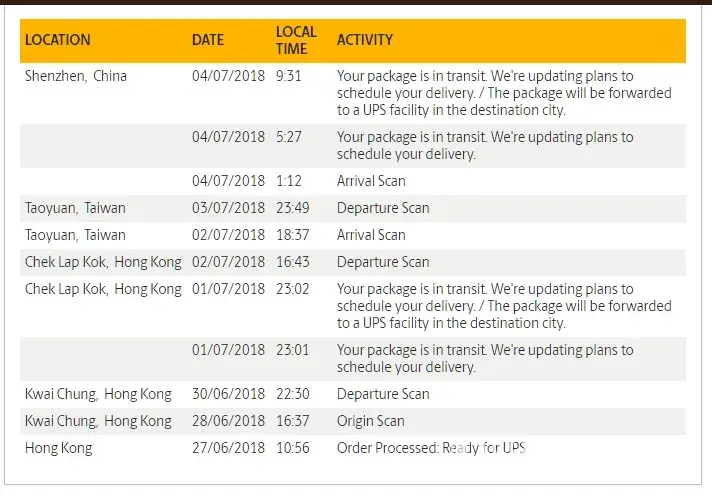This screenshot has height=501, width=712.
Task: Click the Order Processed: Ready for UPS entry
Action: [431, 448]
